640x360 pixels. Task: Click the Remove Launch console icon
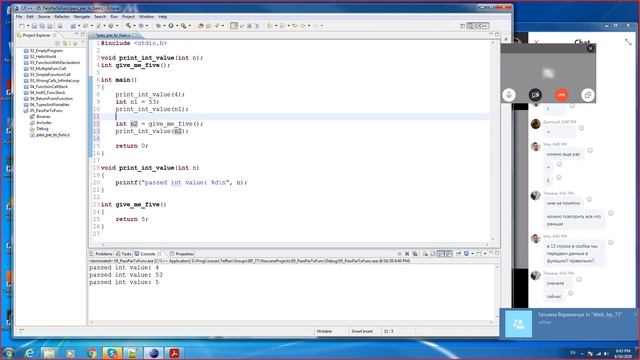[x=407, y=254]
